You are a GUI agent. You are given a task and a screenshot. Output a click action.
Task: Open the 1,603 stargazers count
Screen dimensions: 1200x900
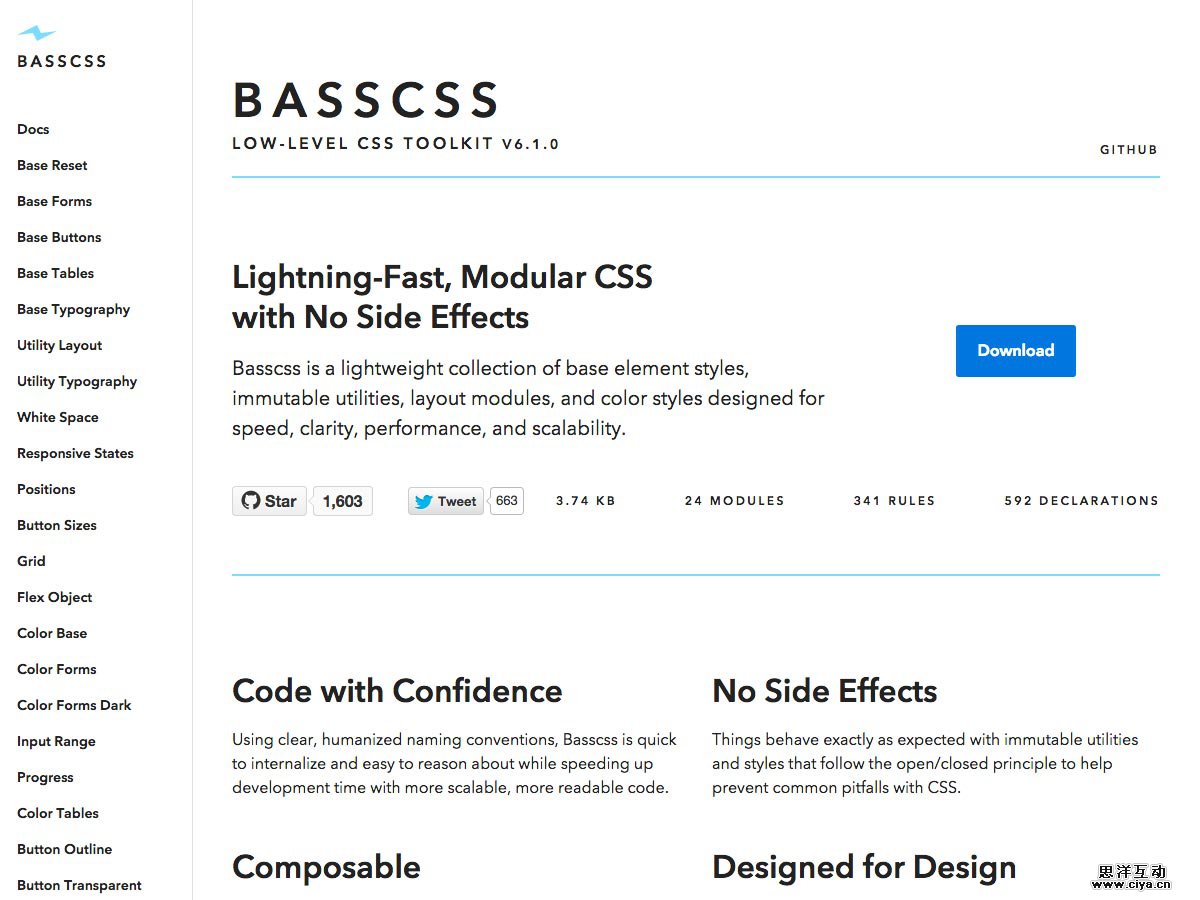point(343,501)
